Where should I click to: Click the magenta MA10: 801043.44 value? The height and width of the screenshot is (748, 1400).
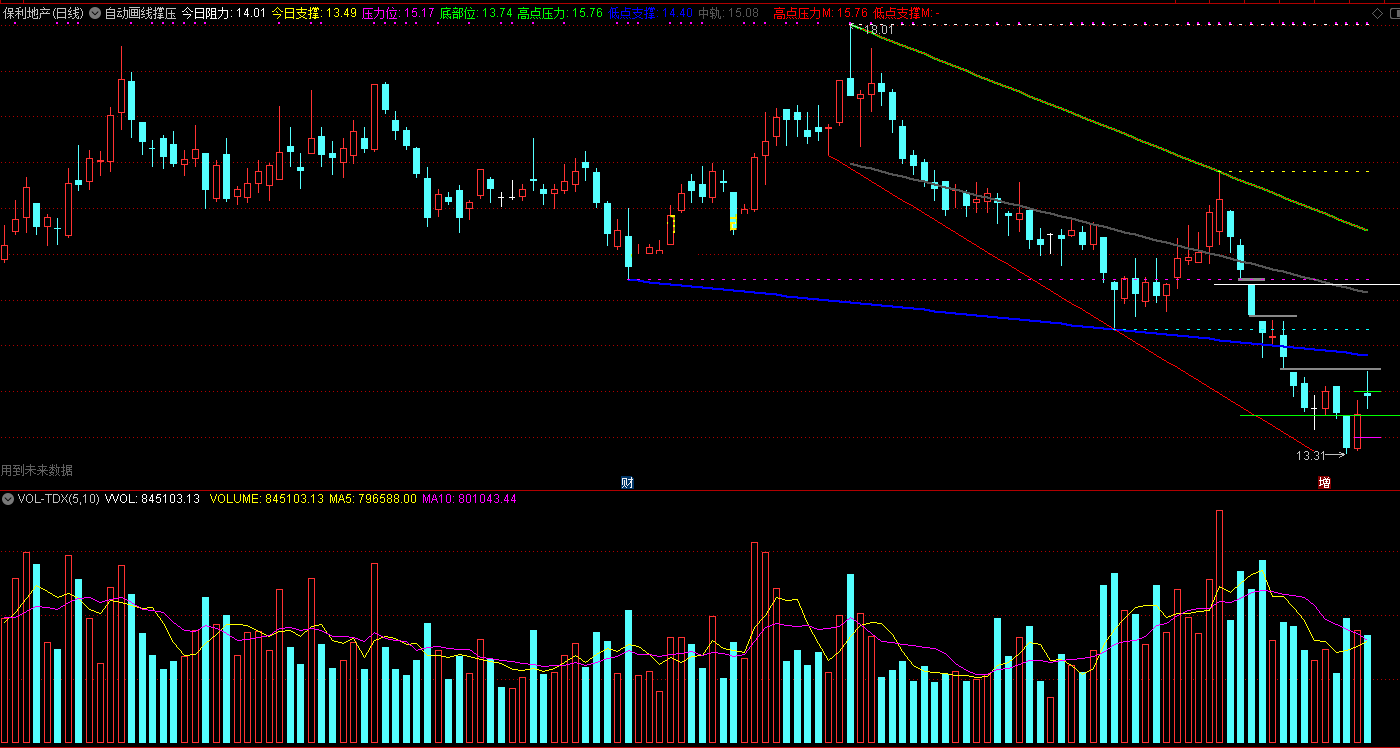click(469, 498)
